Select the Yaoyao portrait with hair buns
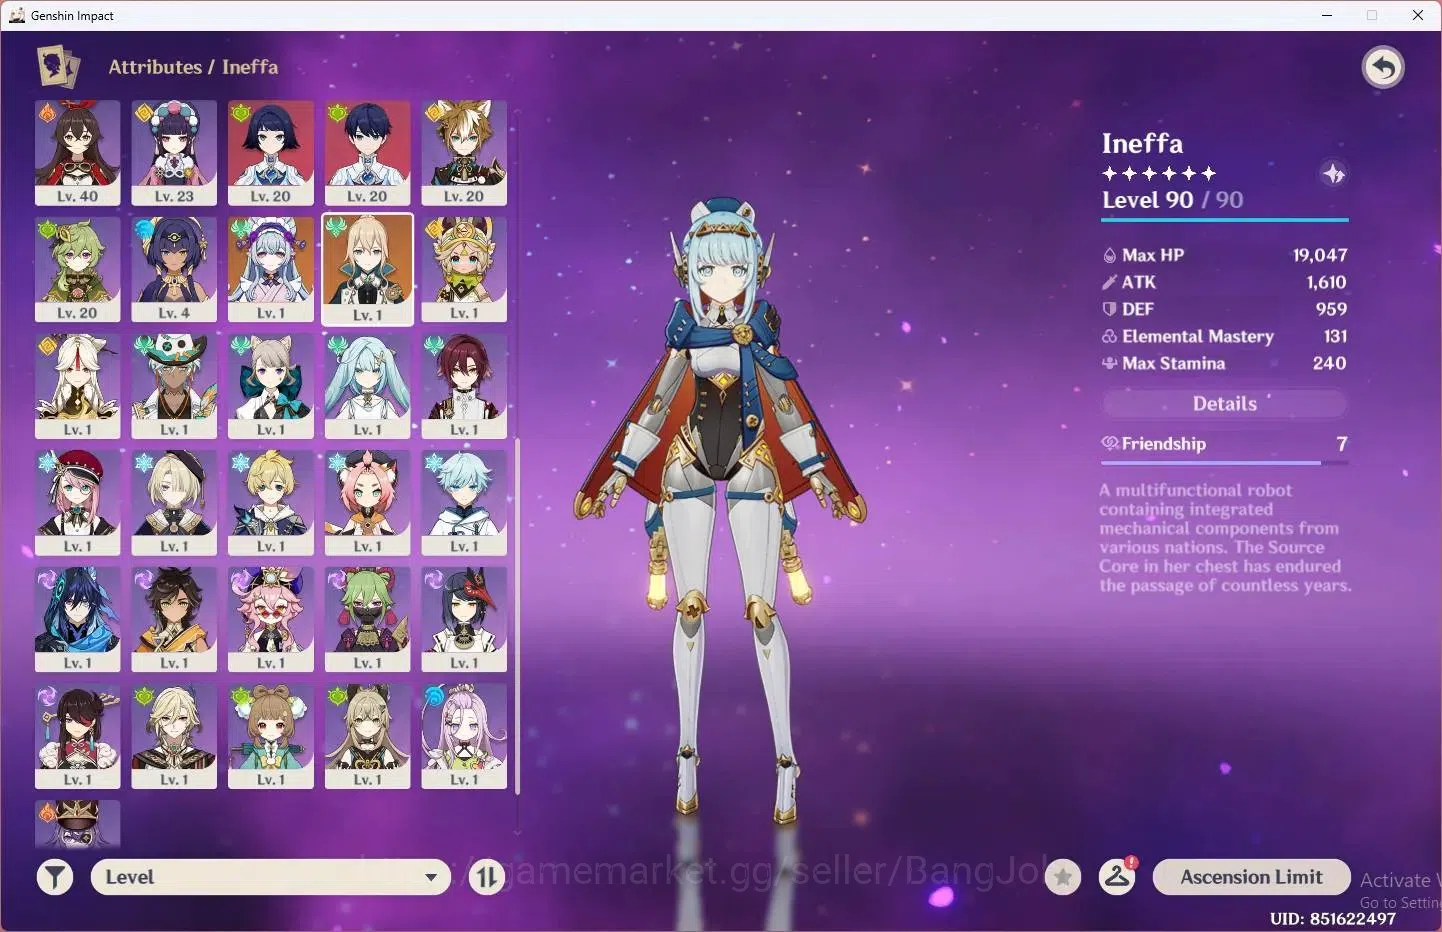The width and height of the screenshot is (1442, 932). pyautogui.click(x=271, y=736)
